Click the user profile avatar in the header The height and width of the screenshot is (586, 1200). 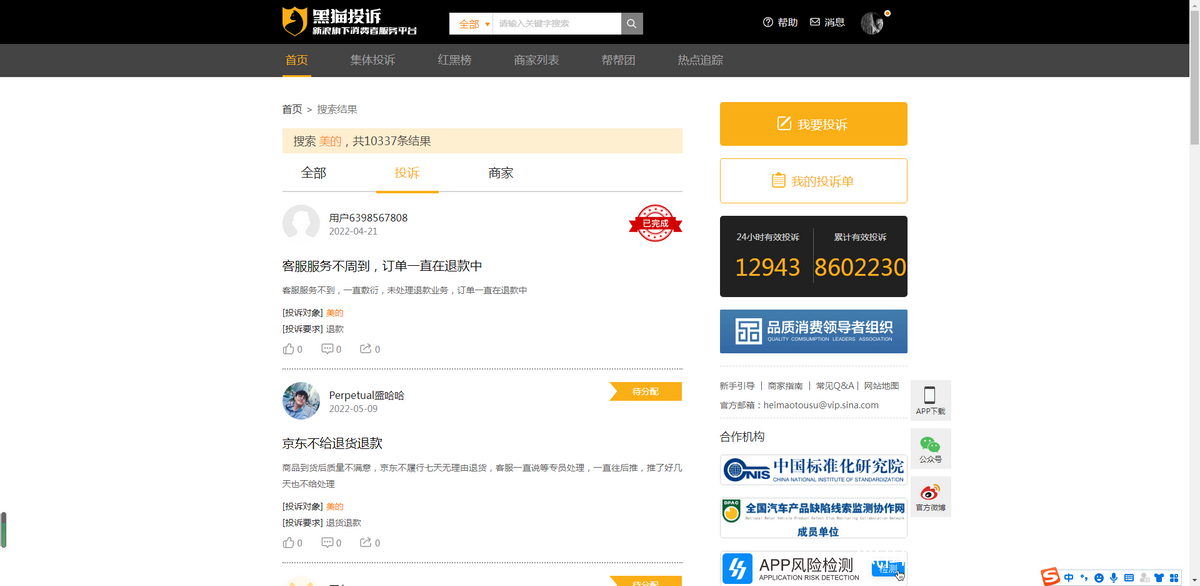coord(872,23)
